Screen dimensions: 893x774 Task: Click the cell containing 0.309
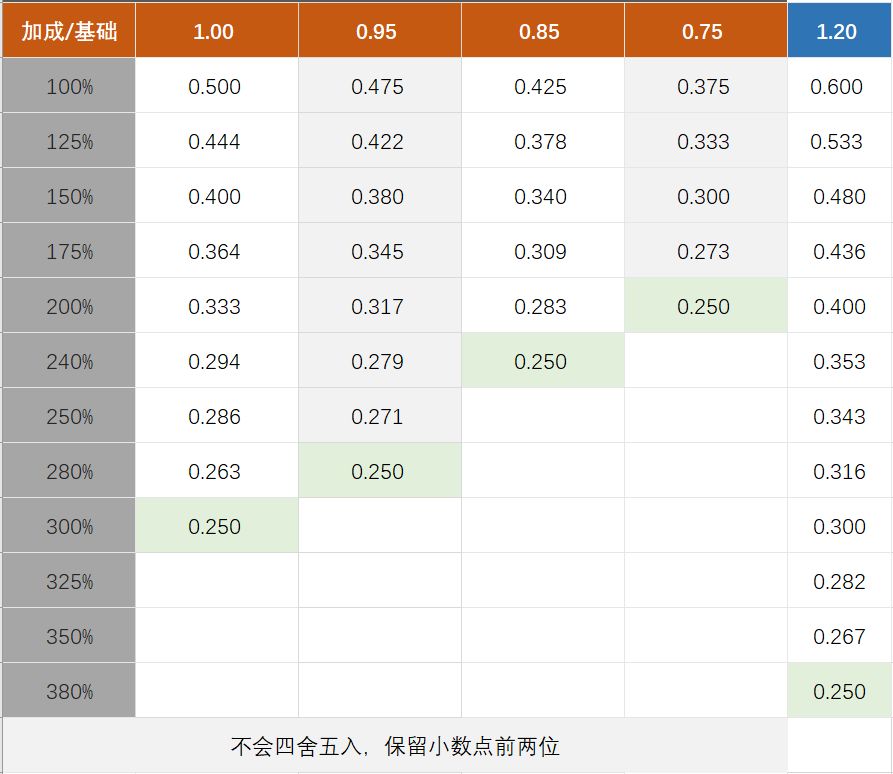click(x=541, y=252)
